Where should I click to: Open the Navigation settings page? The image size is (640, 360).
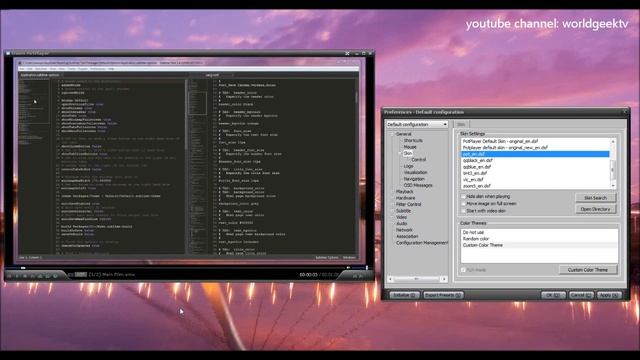pos(414,179)
